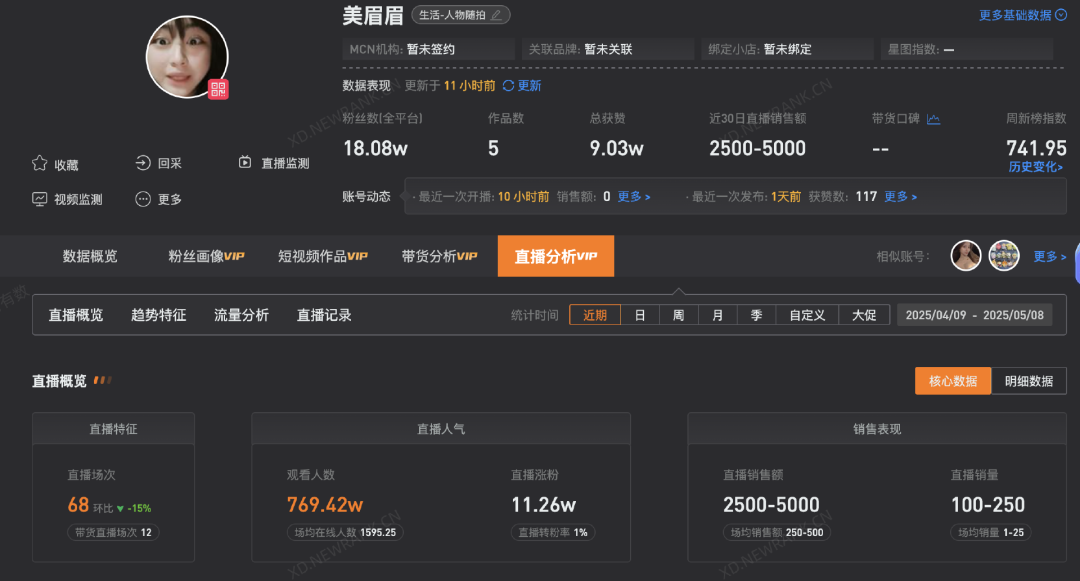Viewport: 1080px width, 581px height.
Task: Select 月 time range option
Action: [718, 315]
